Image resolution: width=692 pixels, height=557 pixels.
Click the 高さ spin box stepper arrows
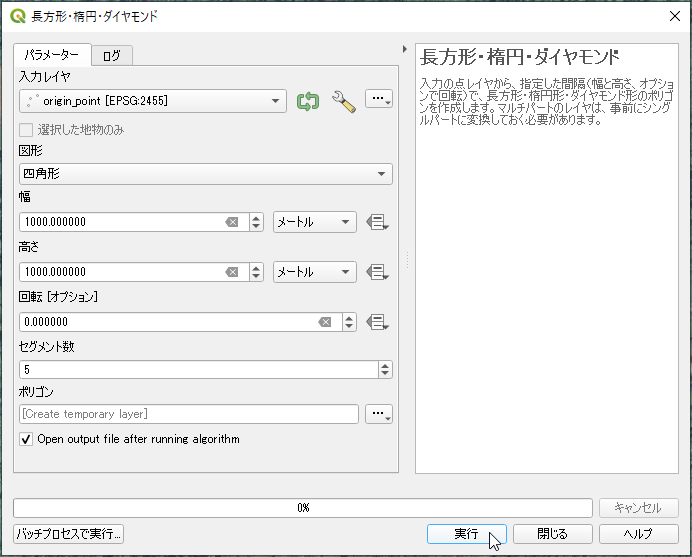click(256, 272)
